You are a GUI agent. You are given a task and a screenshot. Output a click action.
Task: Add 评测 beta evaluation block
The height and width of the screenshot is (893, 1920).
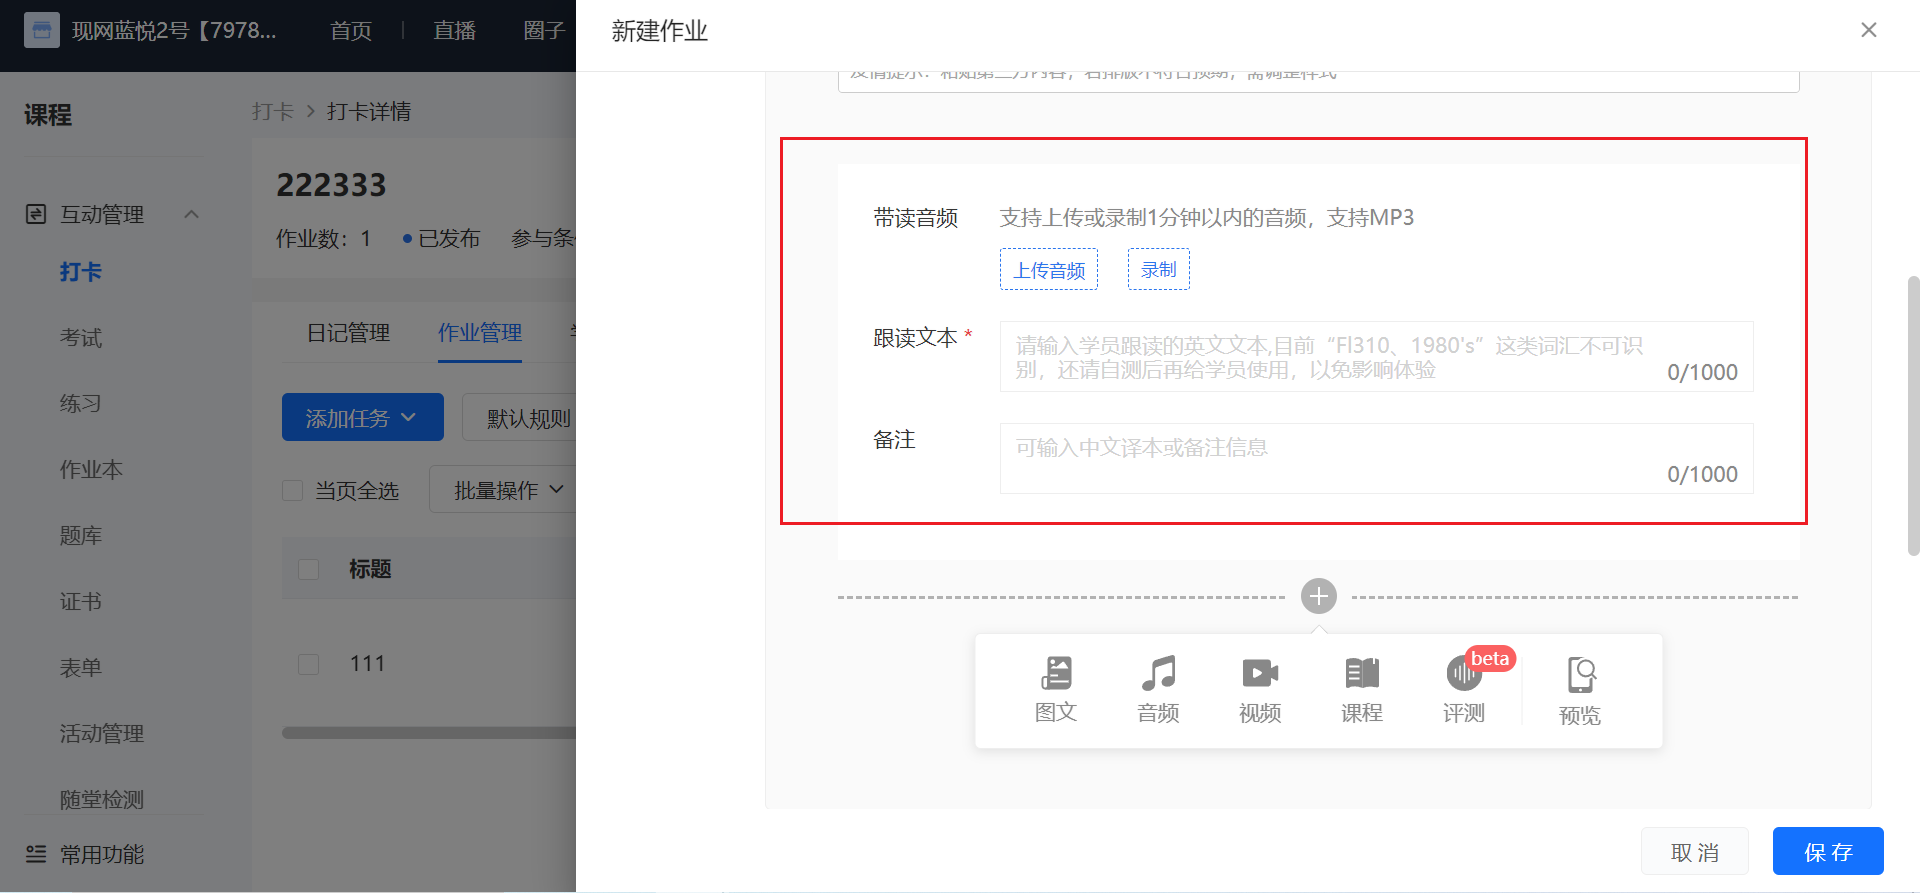[x=1464, y=690]
